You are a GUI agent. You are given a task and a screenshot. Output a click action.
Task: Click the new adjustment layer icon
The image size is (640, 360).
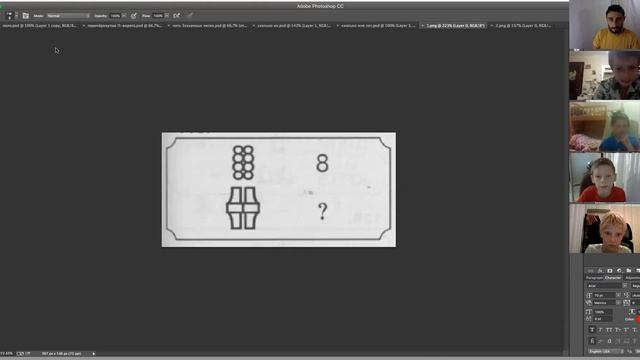619,271
